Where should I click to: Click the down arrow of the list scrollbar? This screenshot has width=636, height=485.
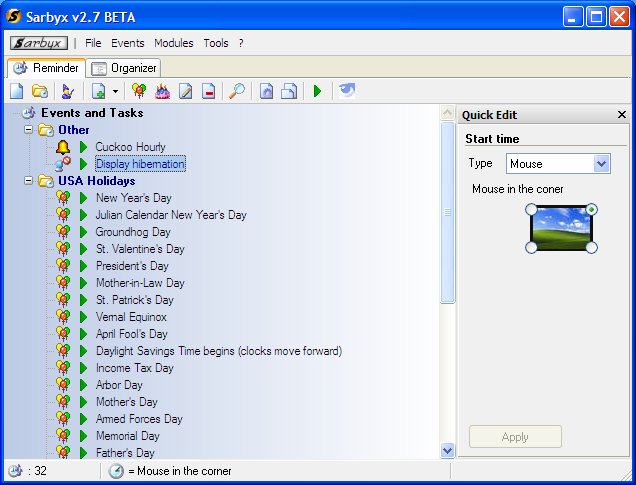[448, 451]
